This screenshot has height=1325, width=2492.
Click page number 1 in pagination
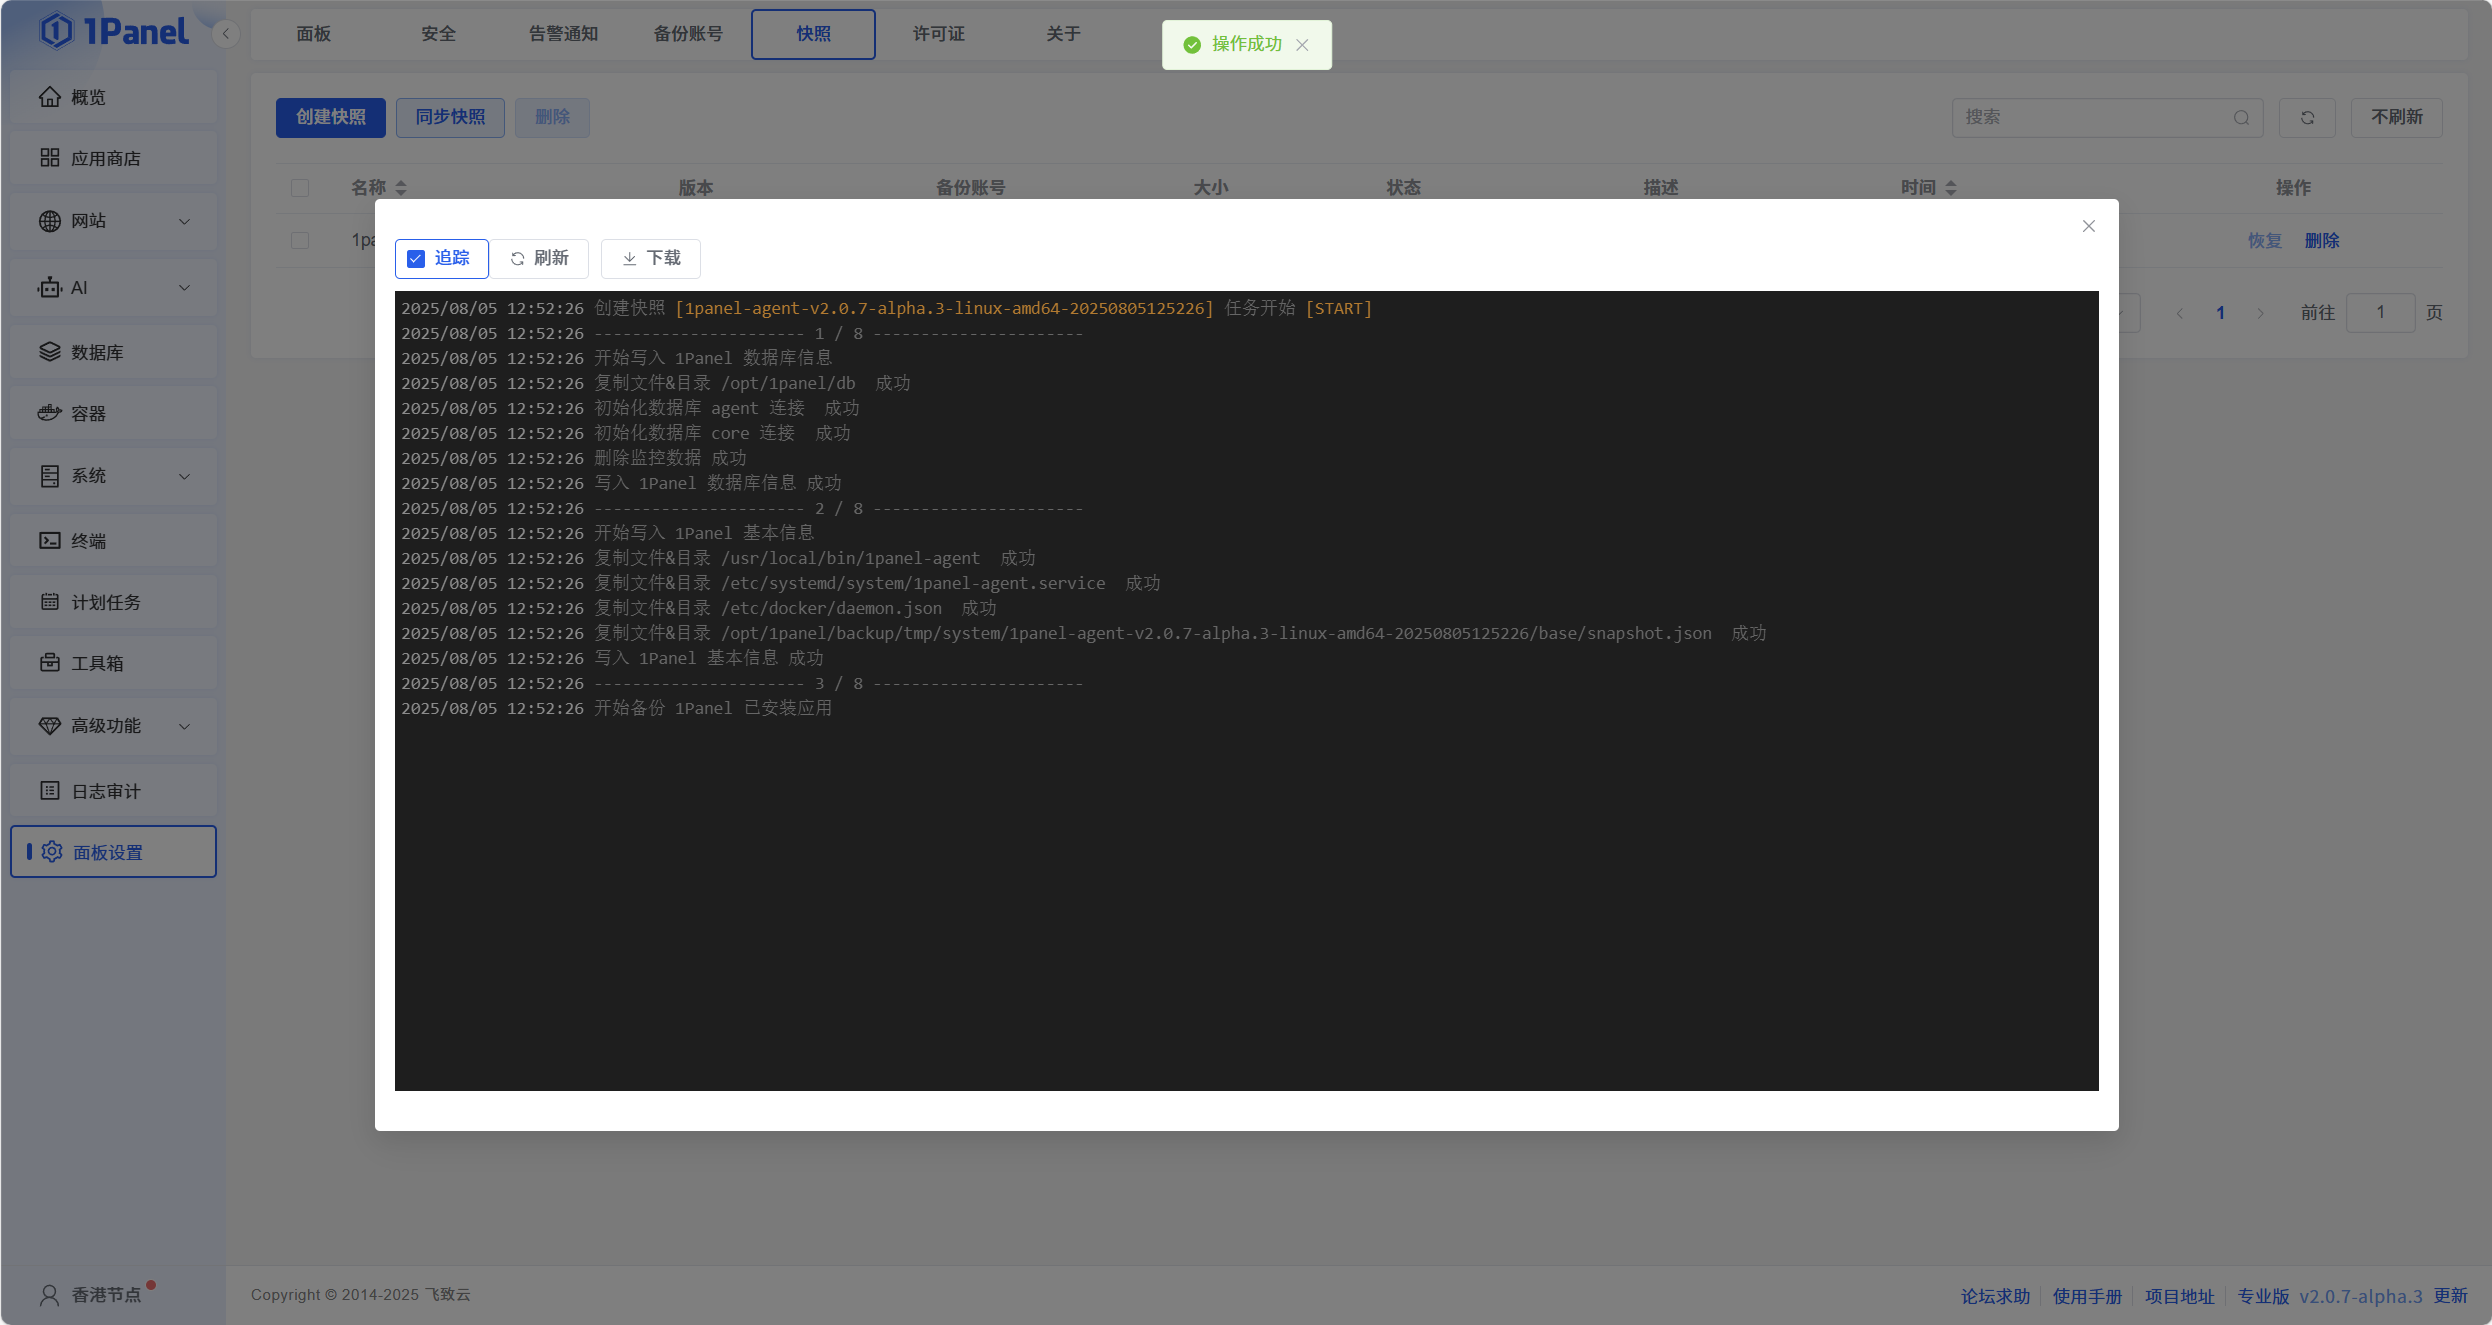click(x=2220, y=313)
